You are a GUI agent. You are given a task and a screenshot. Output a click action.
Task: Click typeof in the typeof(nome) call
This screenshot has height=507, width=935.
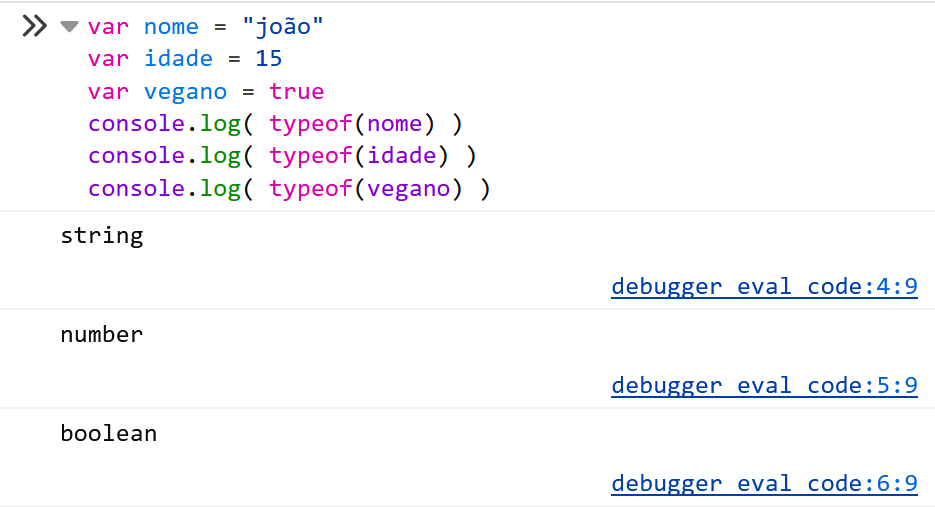pos(310,124)
